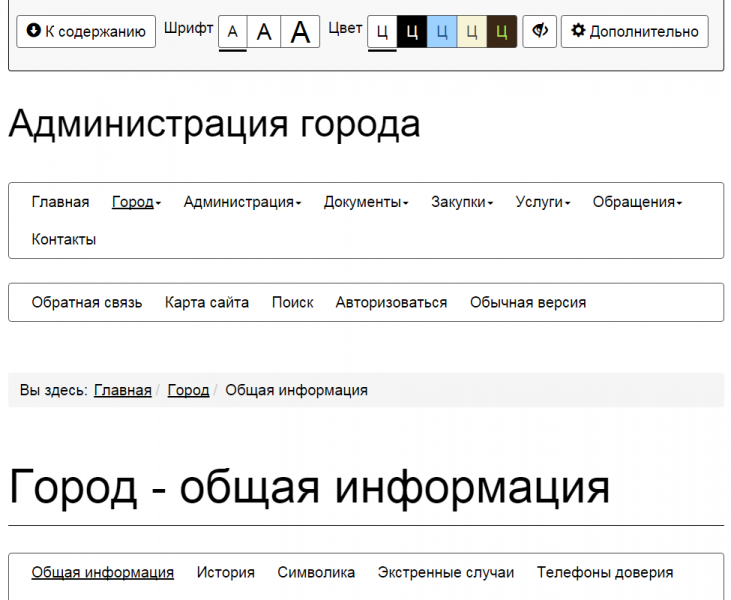Toggle image display with the eye icon

point(540,31)
